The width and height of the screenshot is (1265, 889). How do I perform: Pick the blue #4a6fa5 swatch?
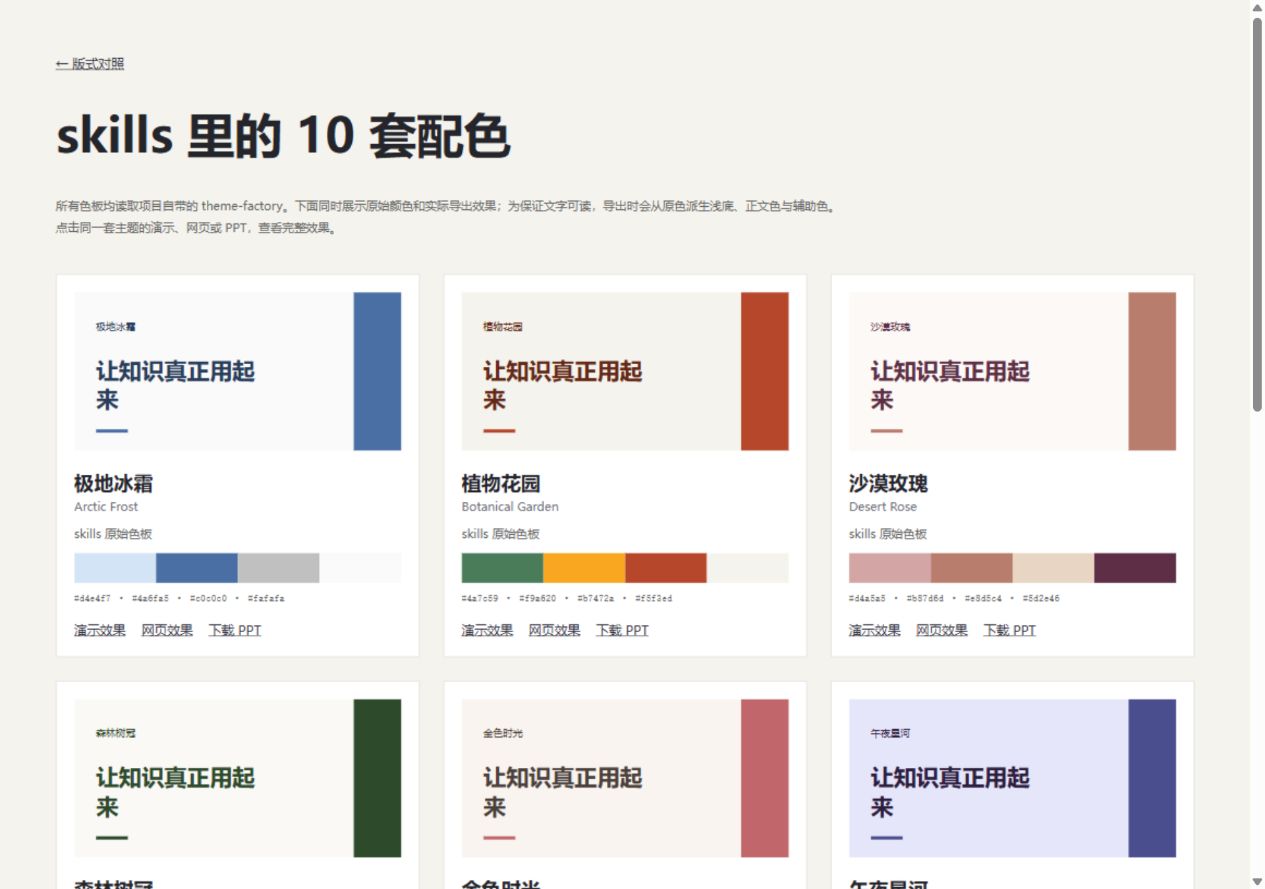tap(197, 568)
